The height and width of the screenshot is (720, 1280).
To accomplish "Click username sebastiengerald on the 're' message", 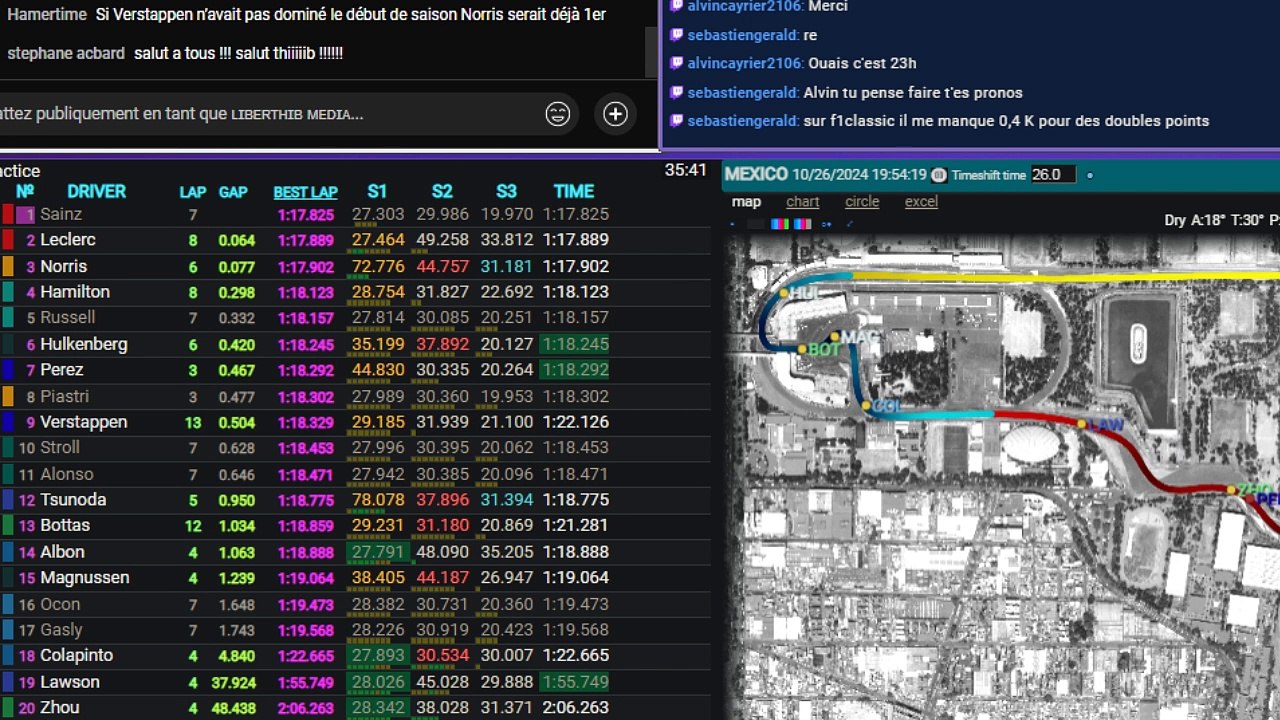I will click(743, 35).
